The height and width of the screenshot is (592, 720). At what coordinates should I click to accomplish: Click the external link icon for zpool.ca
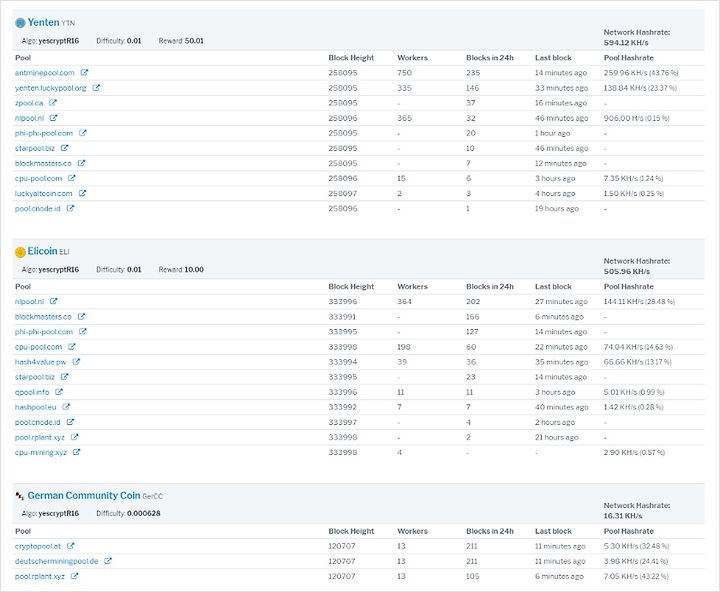pyautogui.click(x=53, y=103)
